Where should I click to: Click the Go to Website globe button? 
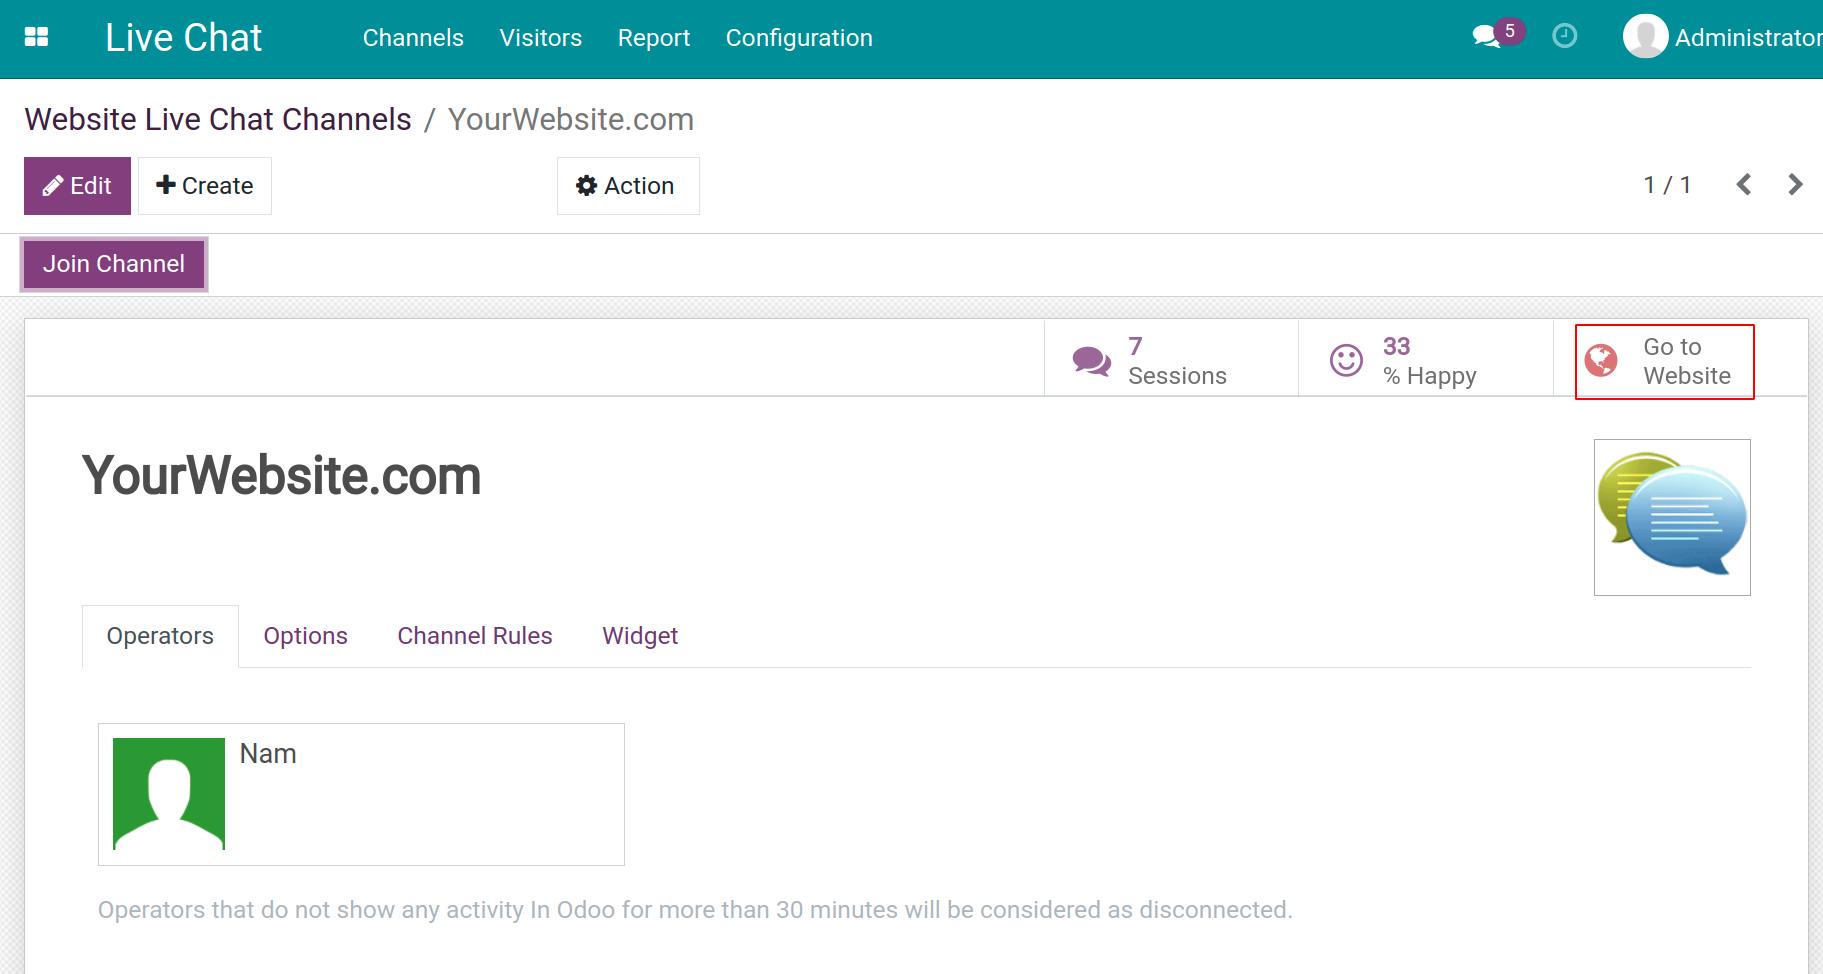(1664, 361)
